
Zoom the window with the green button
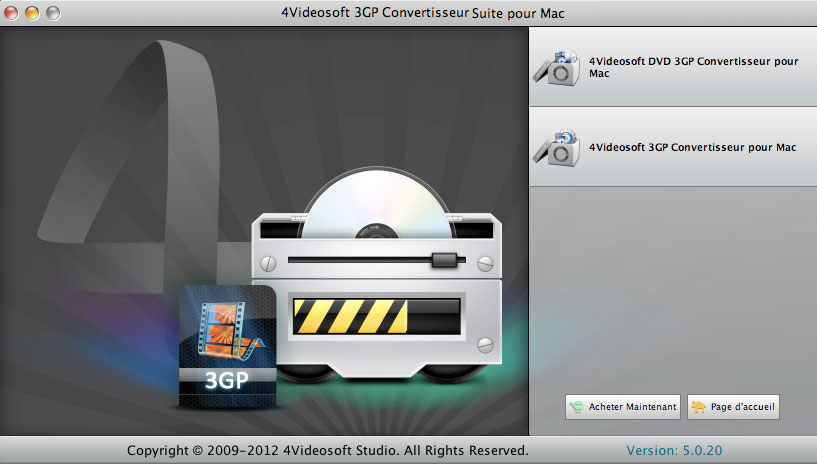click(53, 12)
